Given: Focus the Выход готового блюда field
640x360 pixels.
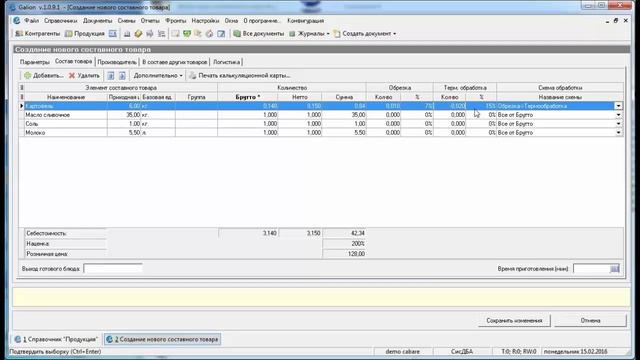Looking at the screenshot, I should 113,269.
